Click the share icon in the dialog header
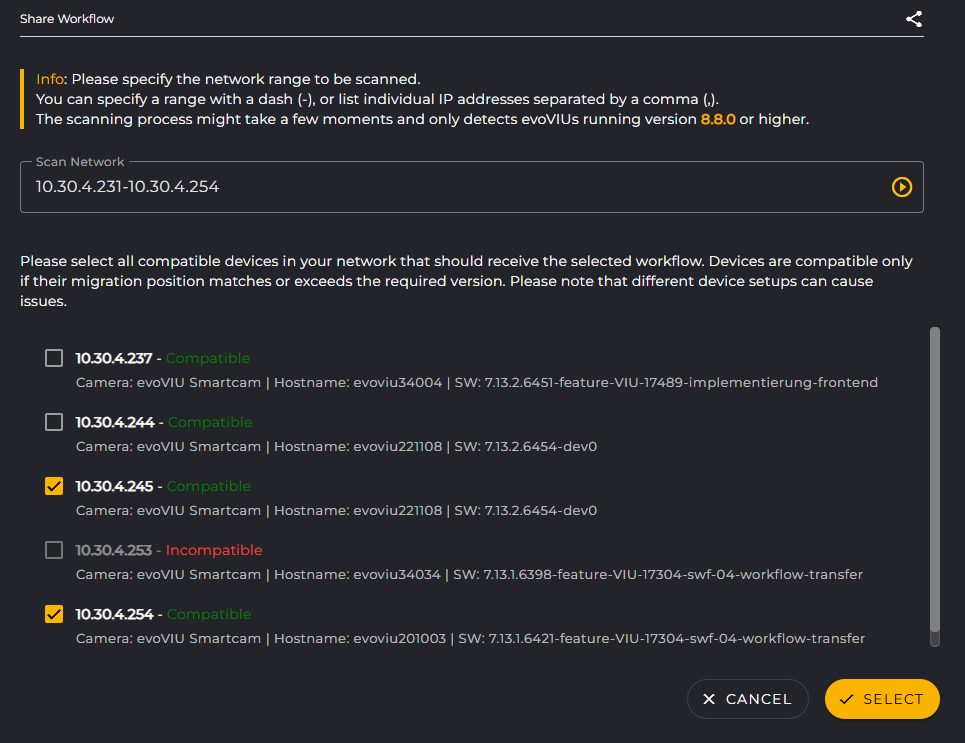The height and width of the screenshot is (743, 965). coord(913,18)
